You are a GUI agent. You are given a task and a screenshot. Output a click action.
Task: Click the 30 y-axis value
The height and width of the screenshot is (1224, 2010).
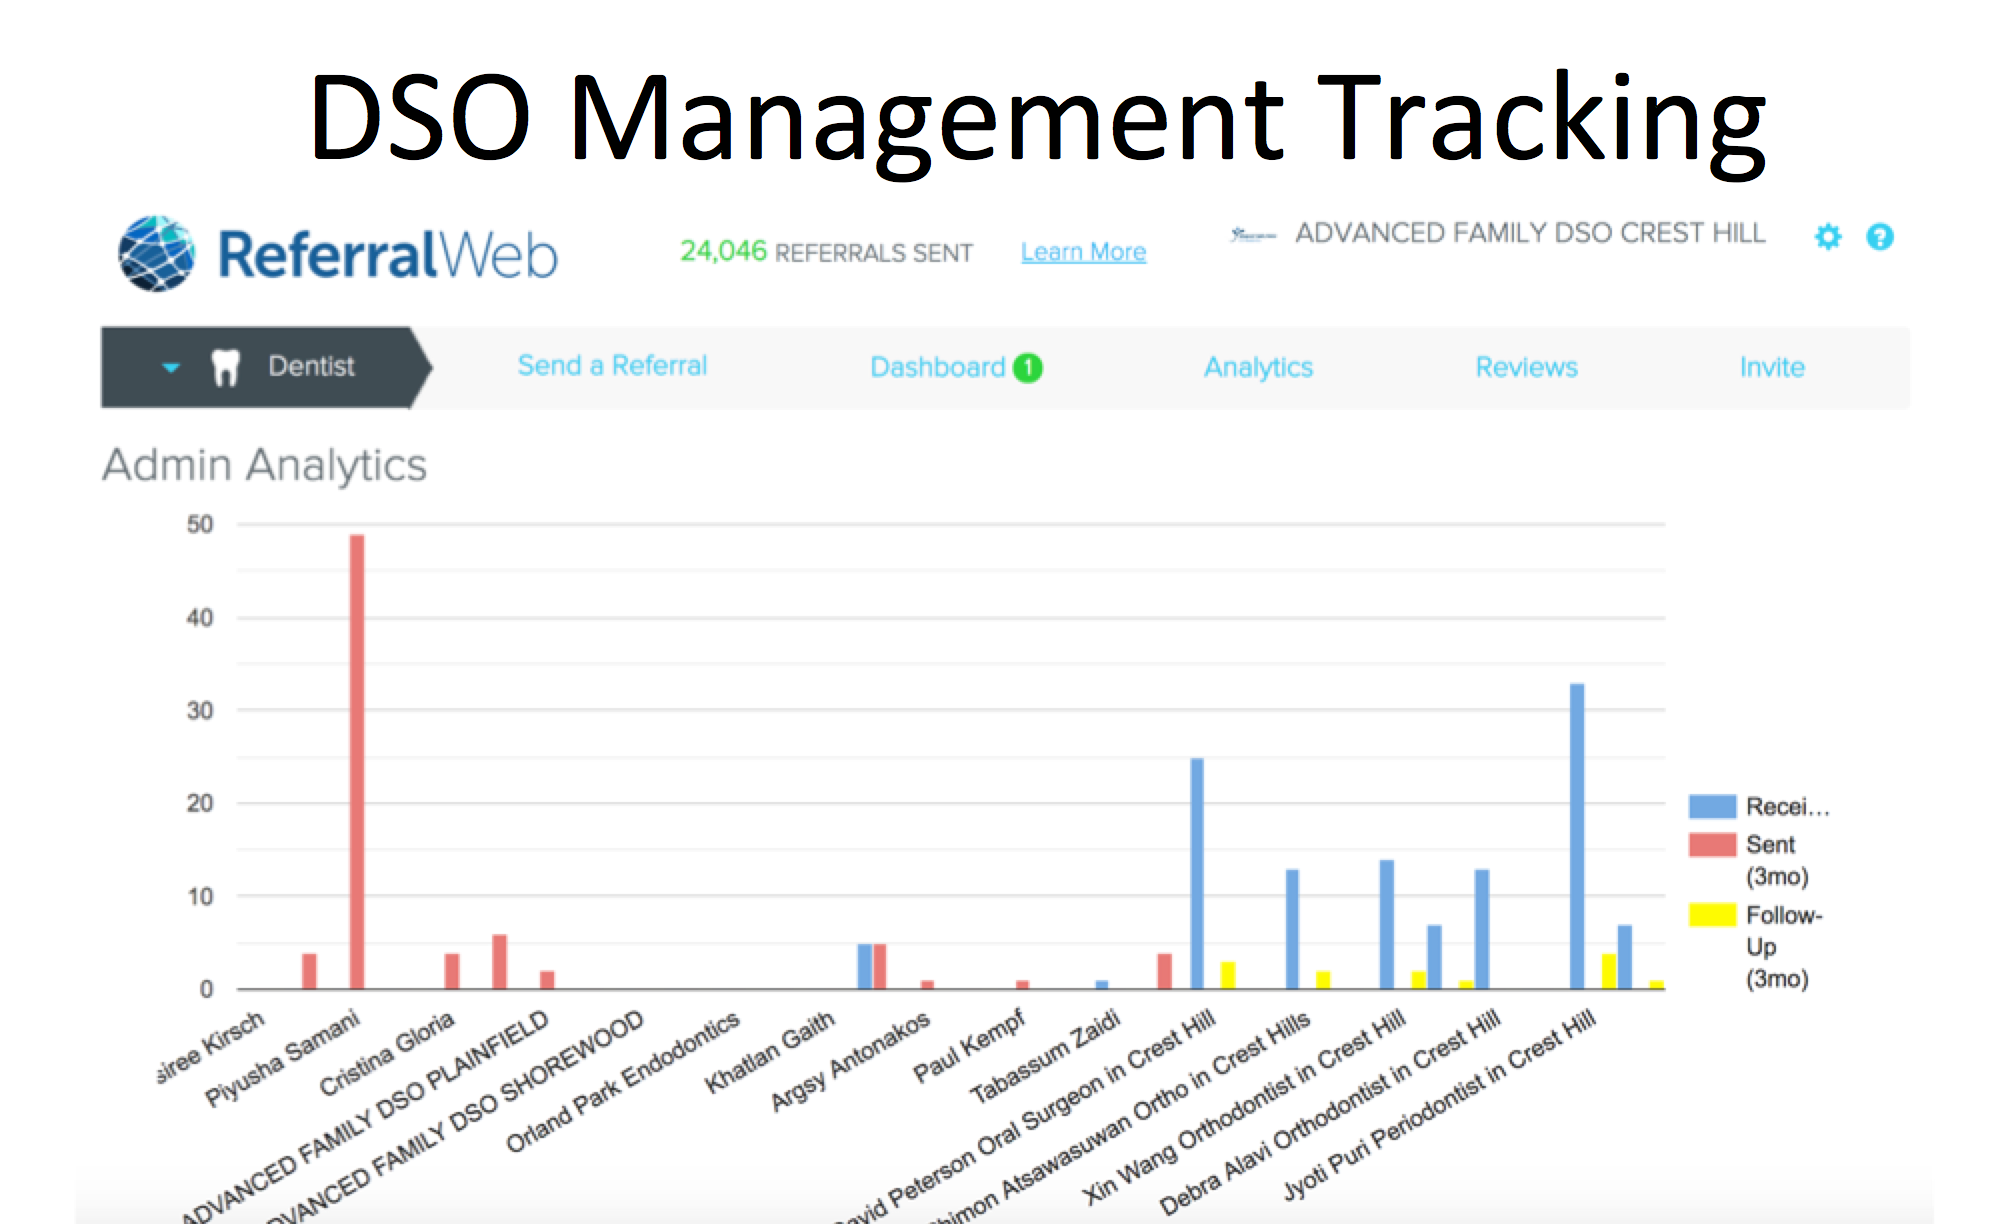200,711
